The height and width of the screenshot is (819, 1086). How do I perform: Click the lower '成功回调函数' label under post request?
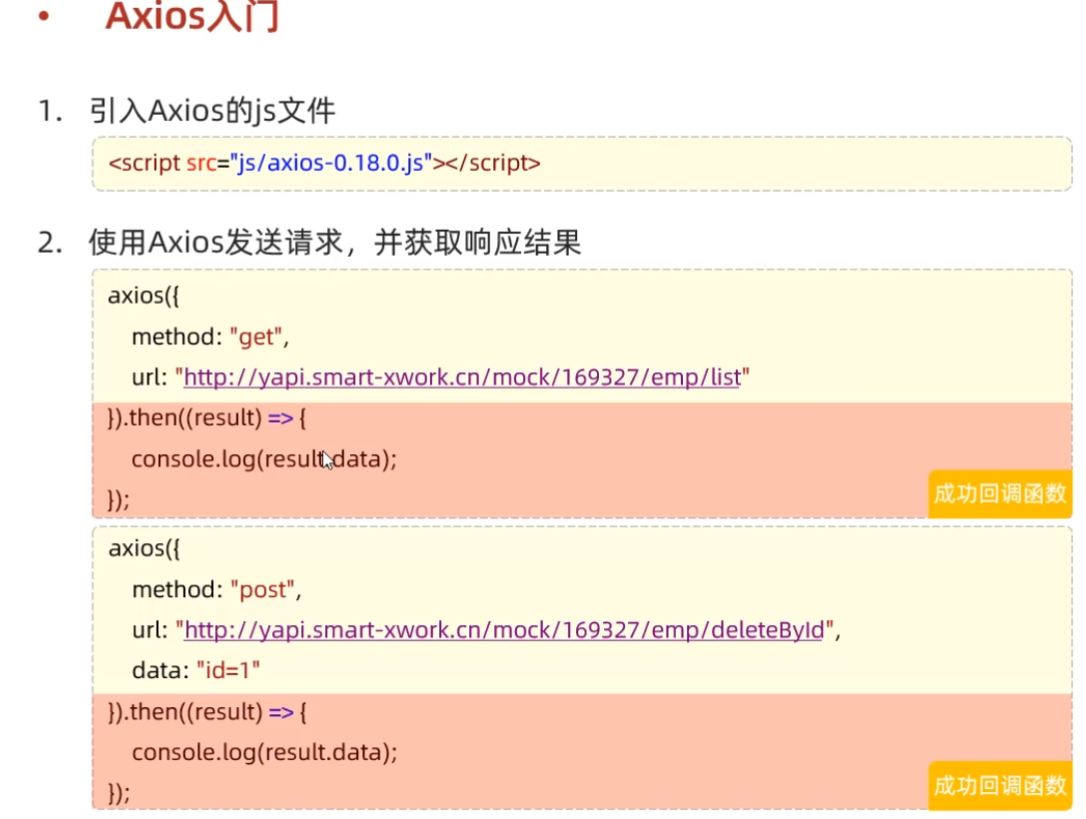999,786
